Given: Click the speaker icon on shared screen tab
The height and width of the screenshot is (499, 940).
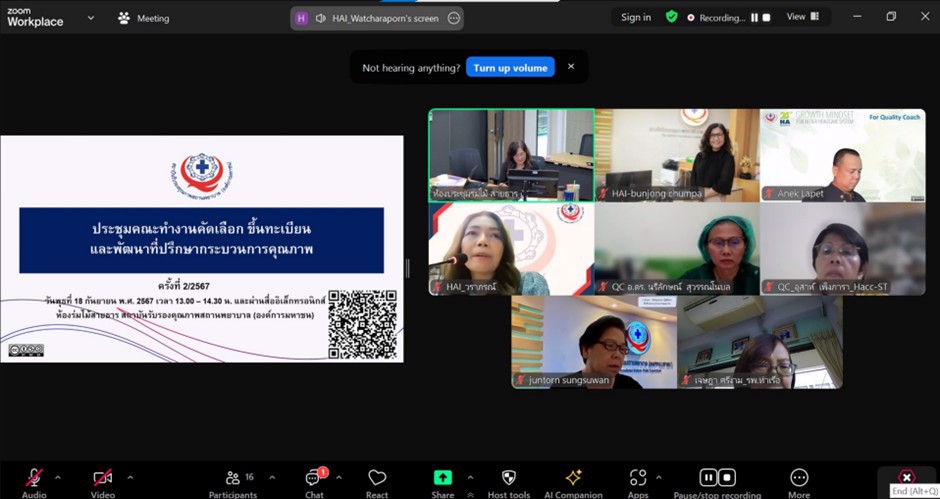Looking at the screenshot, I should pyautogui.click(x=321, y=18).
